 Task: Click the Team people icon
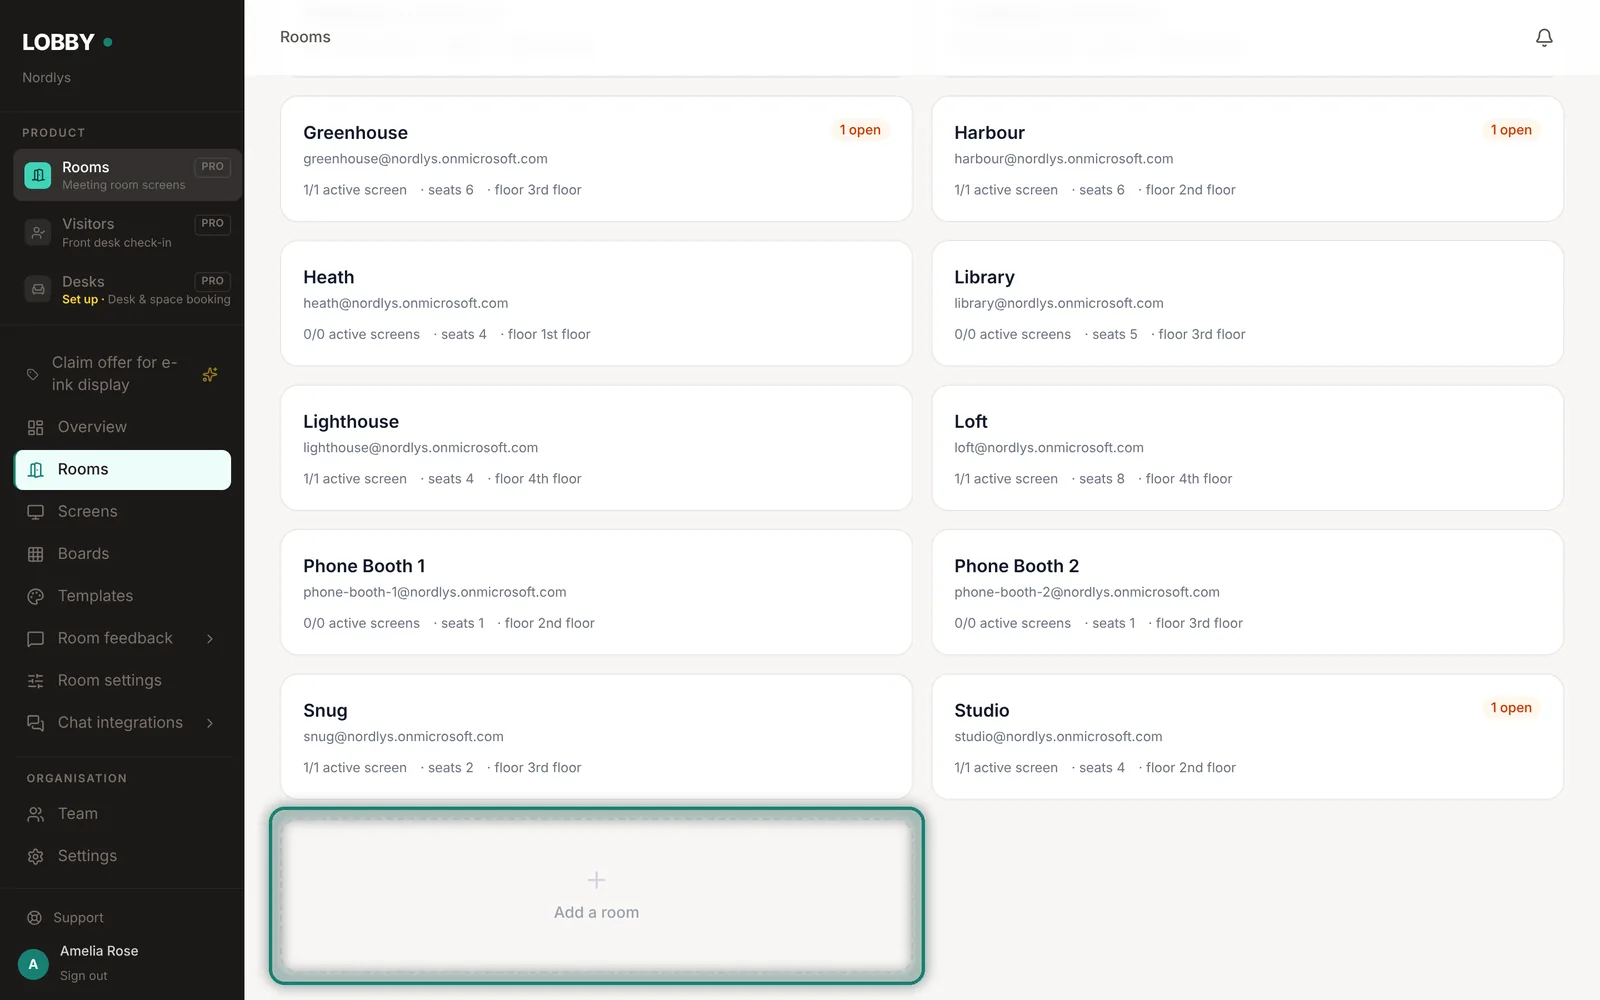(36, 815)
